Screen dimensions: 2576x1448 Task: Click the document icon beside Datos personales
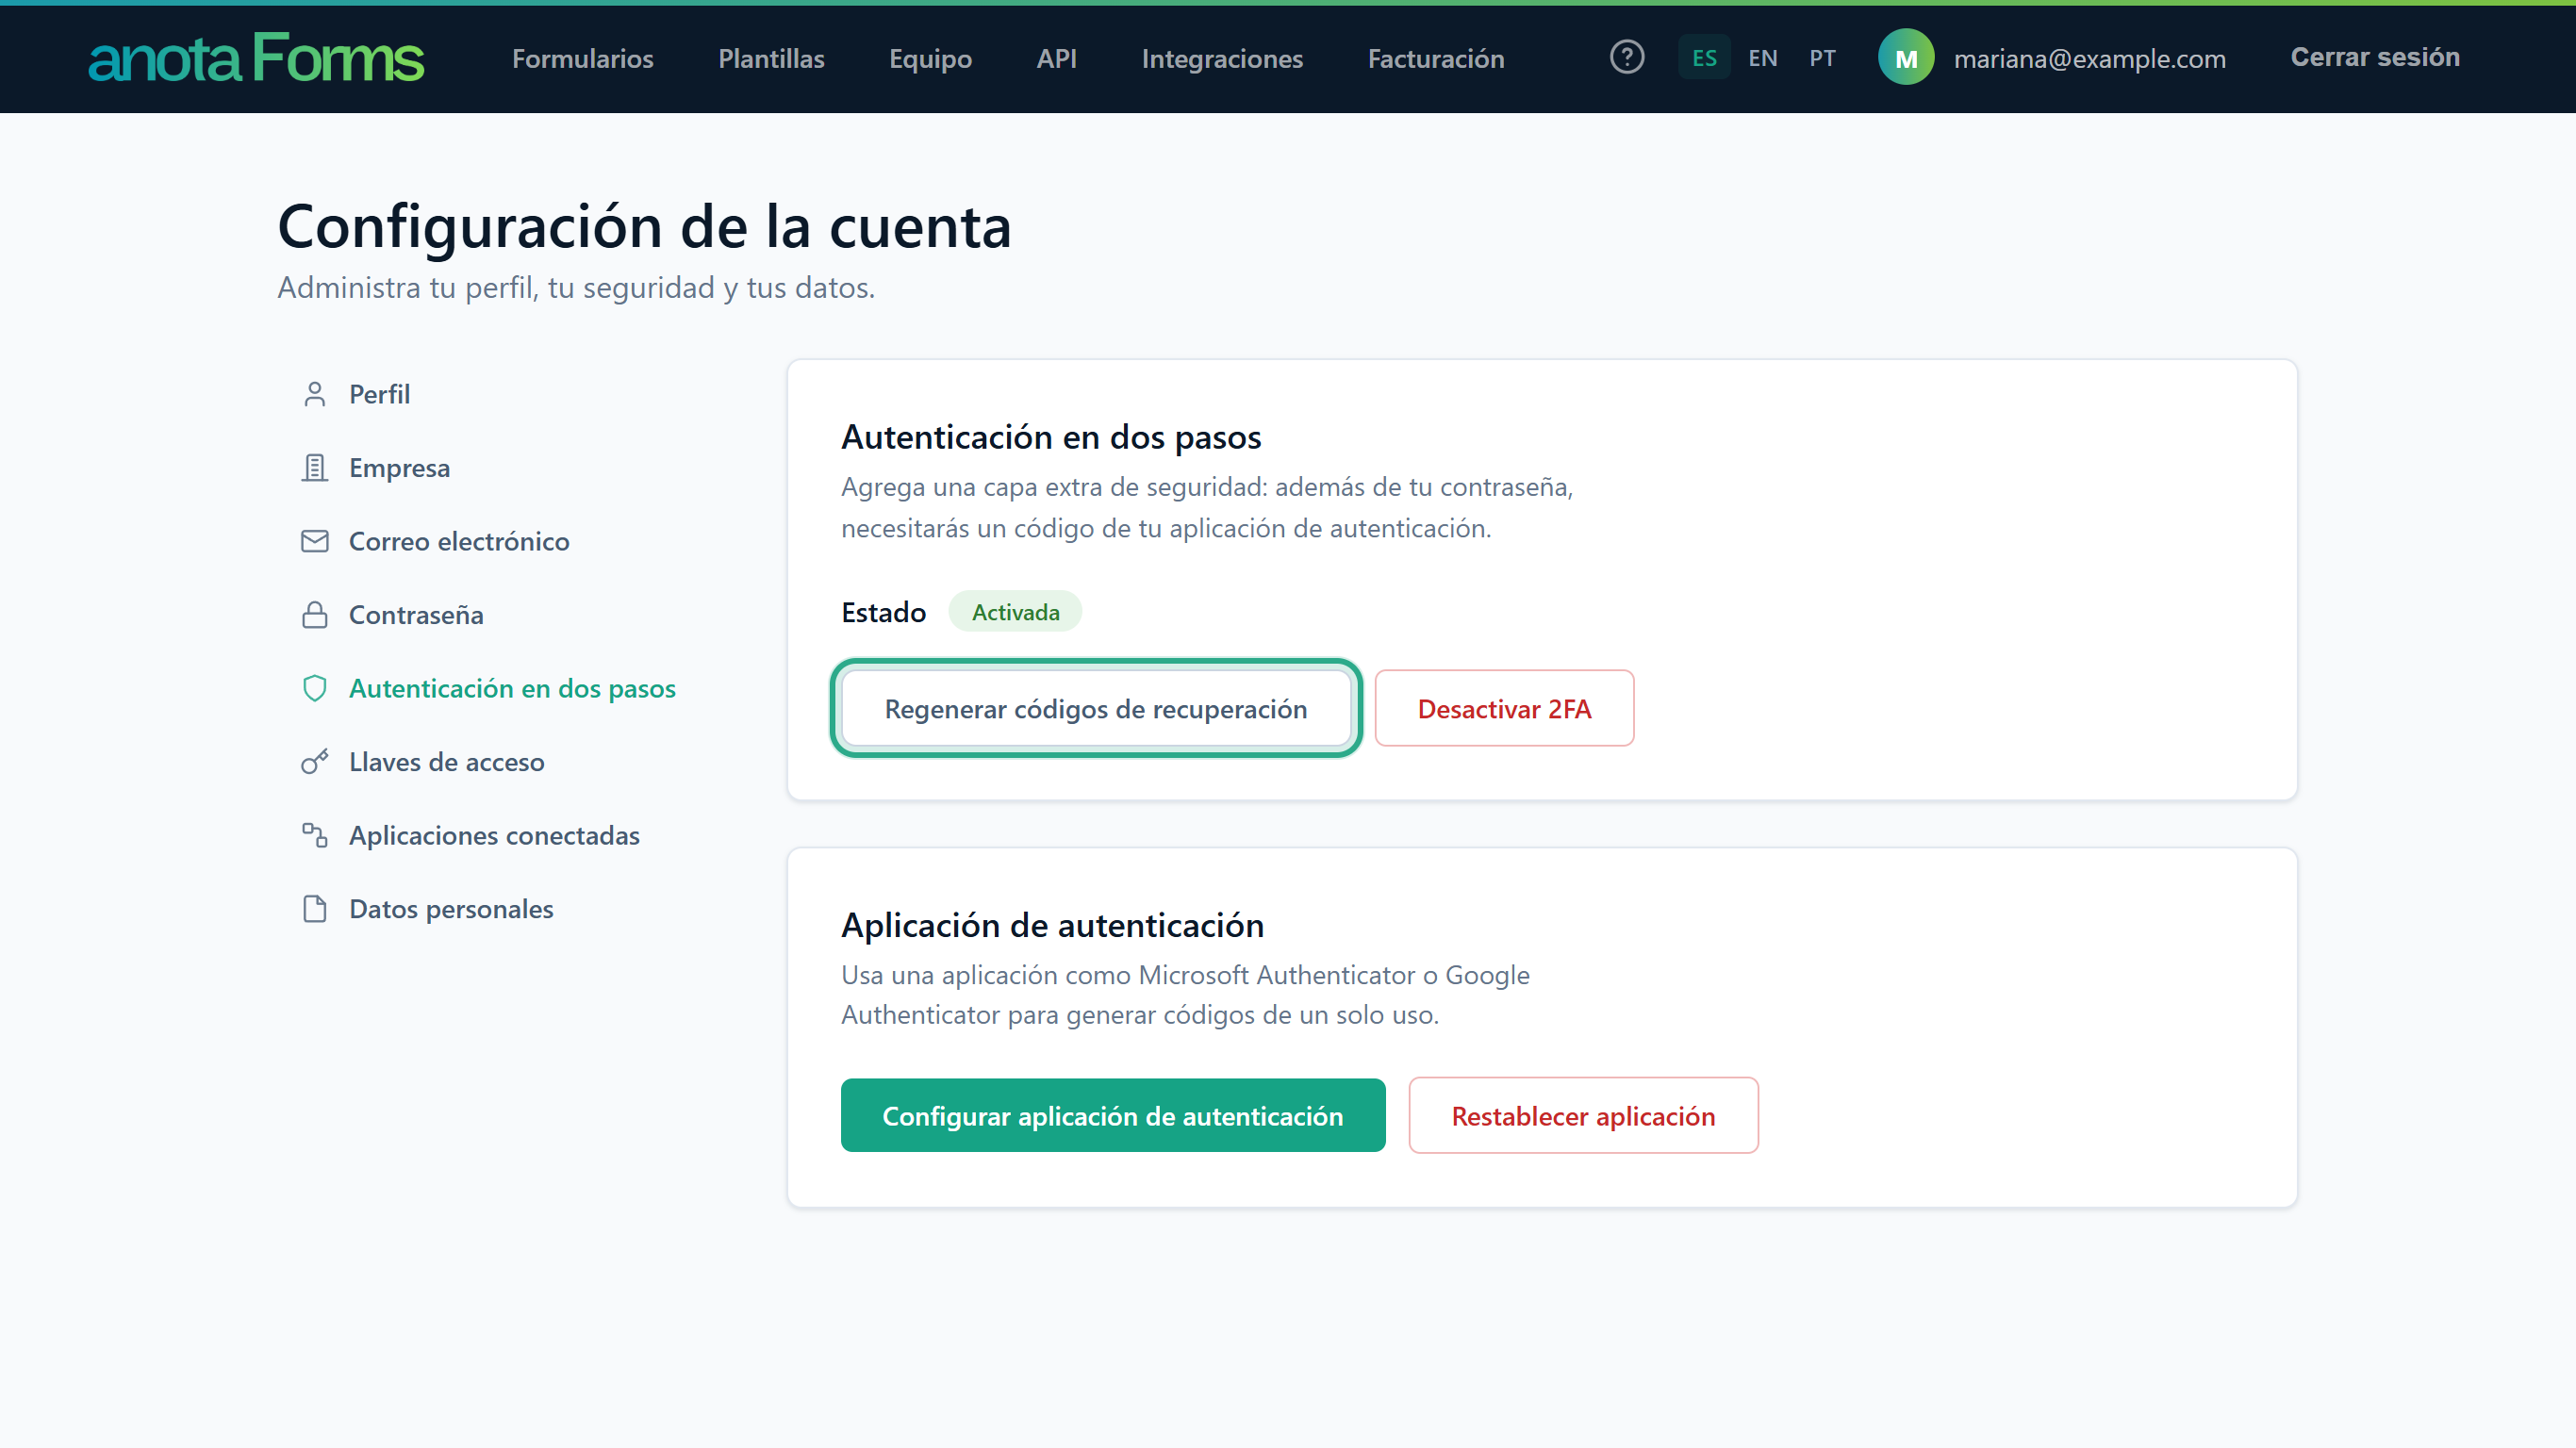tap(314, 909)
